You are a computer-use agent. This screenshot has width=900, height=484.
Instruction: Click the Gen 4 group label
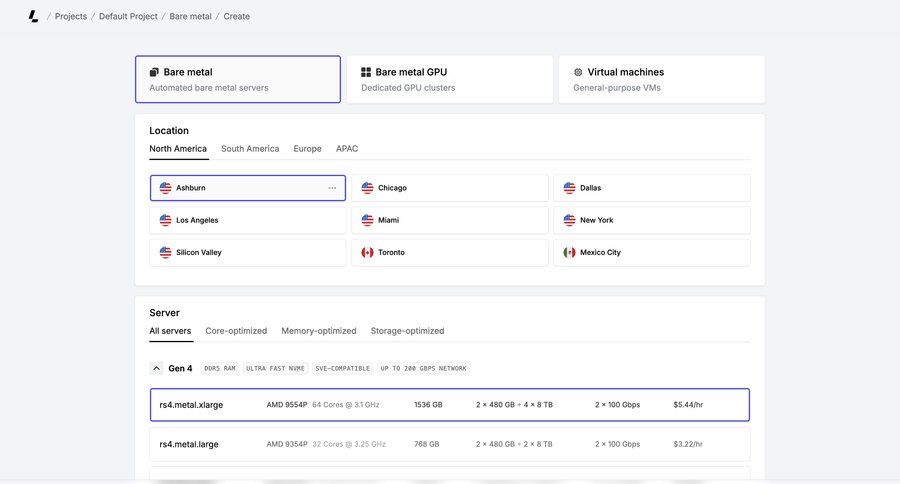180,369
